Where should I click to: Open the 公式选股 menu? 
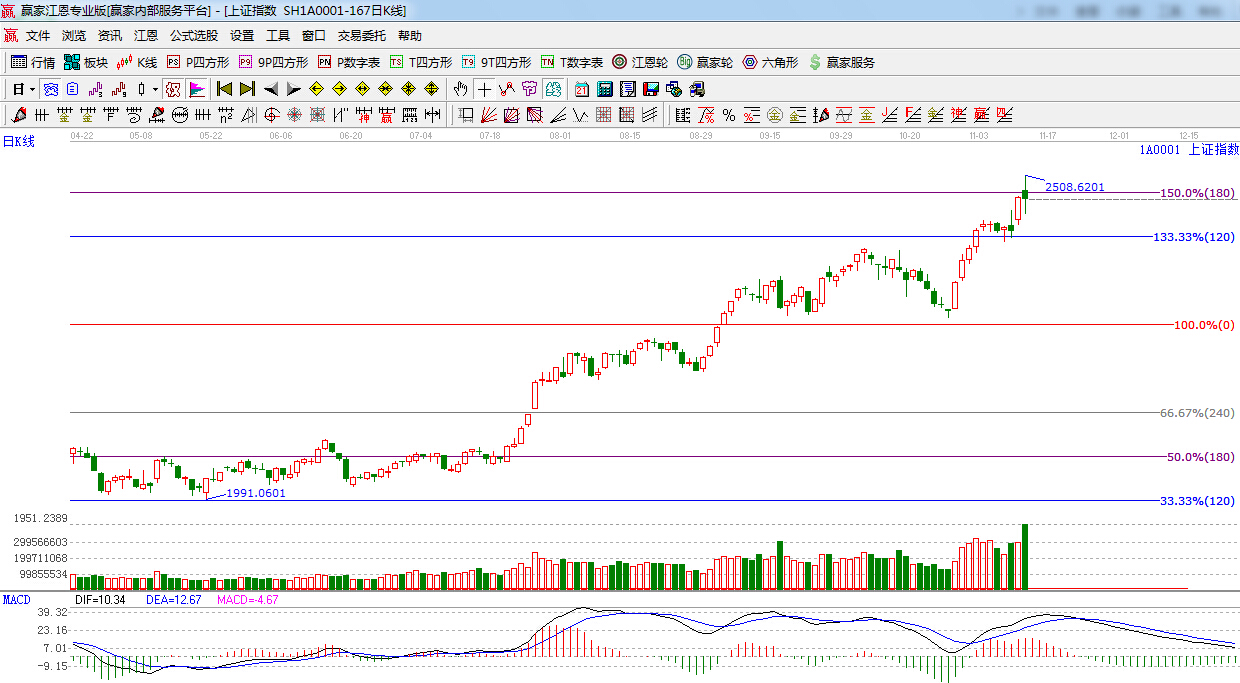[x=193, y=35]
